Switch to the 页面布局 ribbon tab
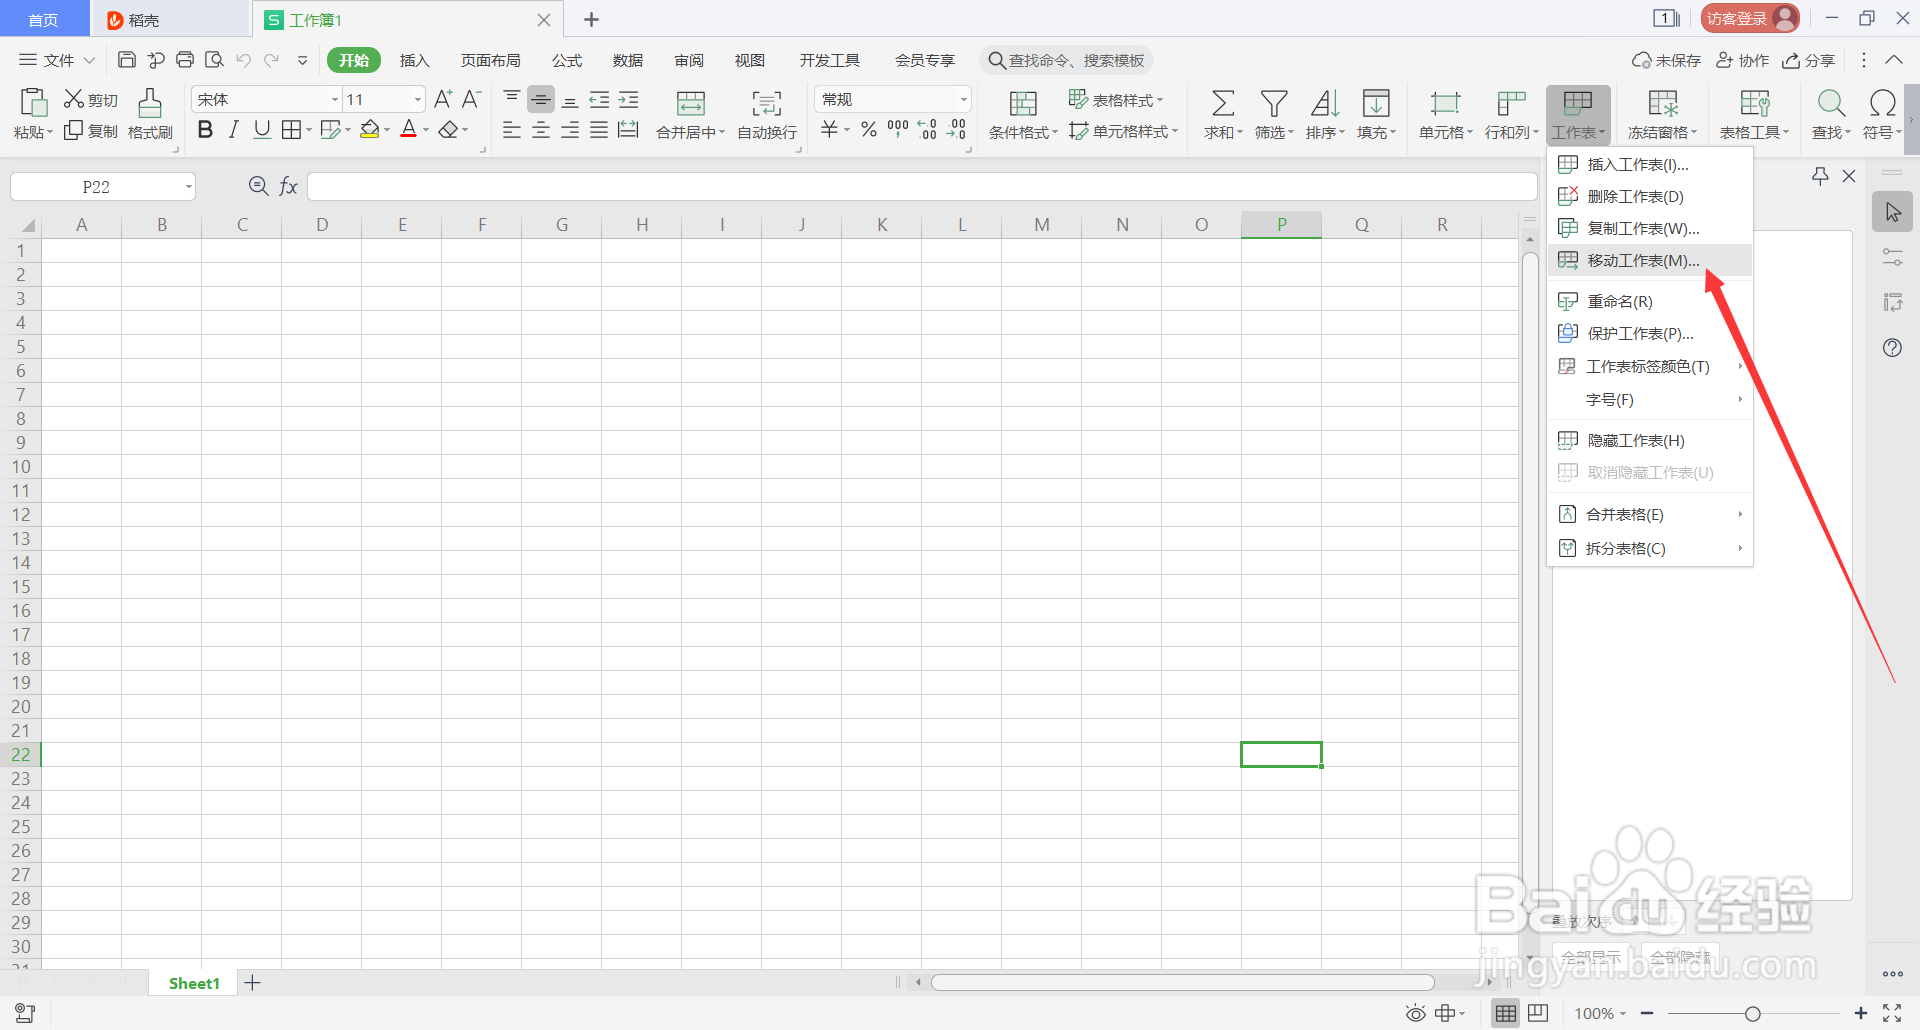The image size is (1920, 1030). [x=490, y=60]
